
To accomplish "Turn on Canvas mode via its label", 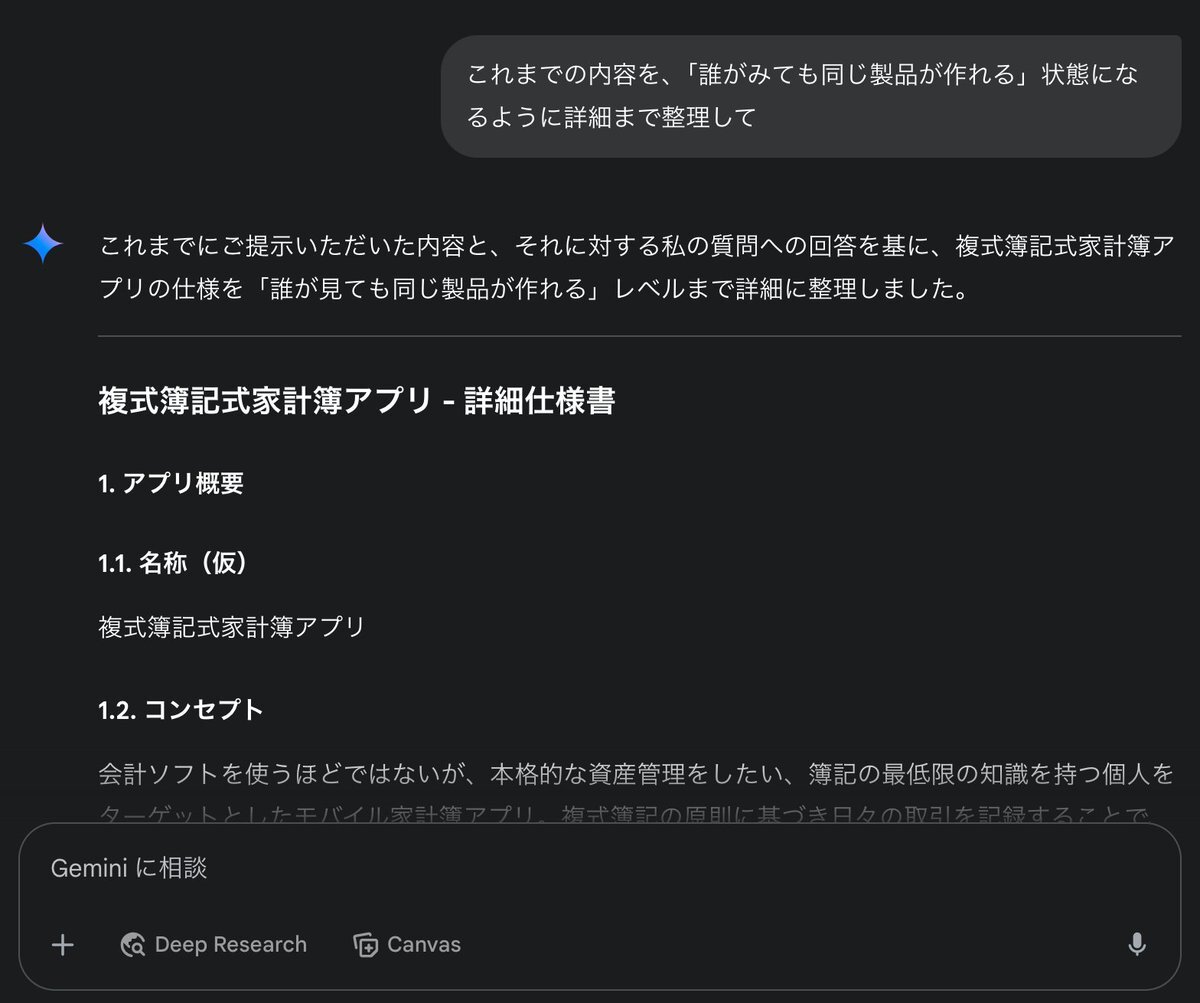I will click(424, 945).
